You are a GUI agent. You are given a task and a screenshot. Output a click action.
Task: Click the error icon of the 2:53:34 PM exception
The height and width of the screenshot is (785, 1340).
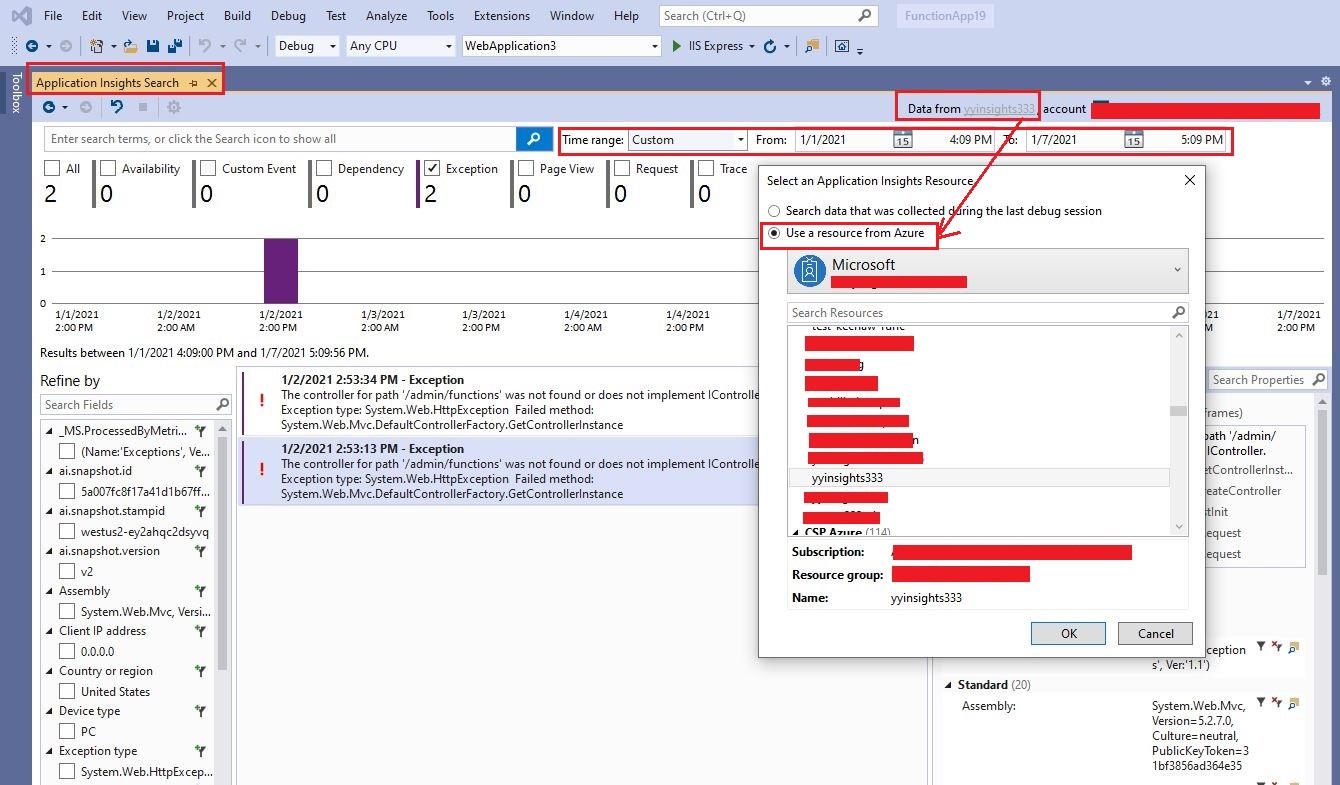tap(262, 400)
